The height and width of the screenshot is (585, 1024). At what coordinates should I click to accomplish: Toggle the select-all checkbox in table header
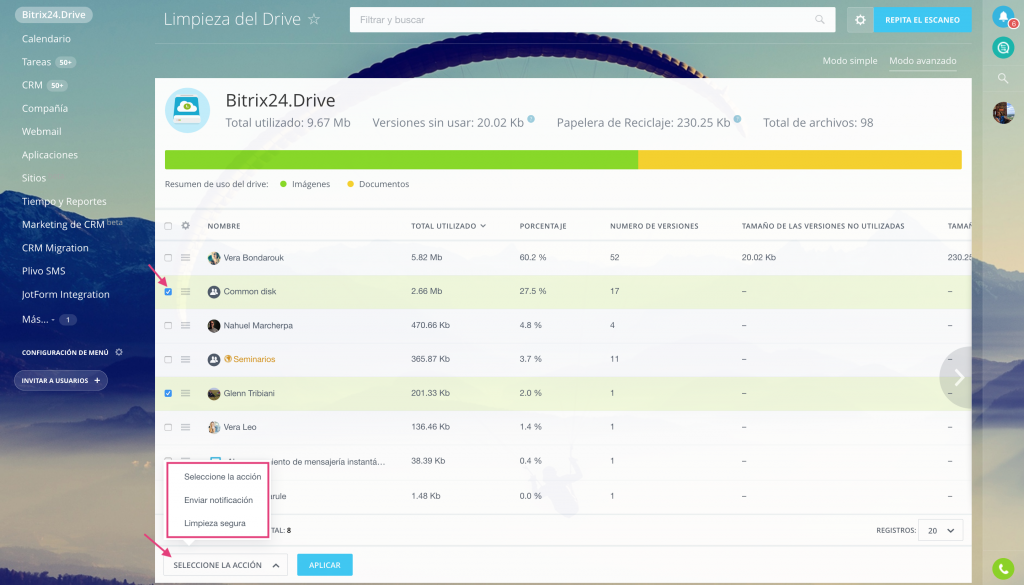click(168, 226)
